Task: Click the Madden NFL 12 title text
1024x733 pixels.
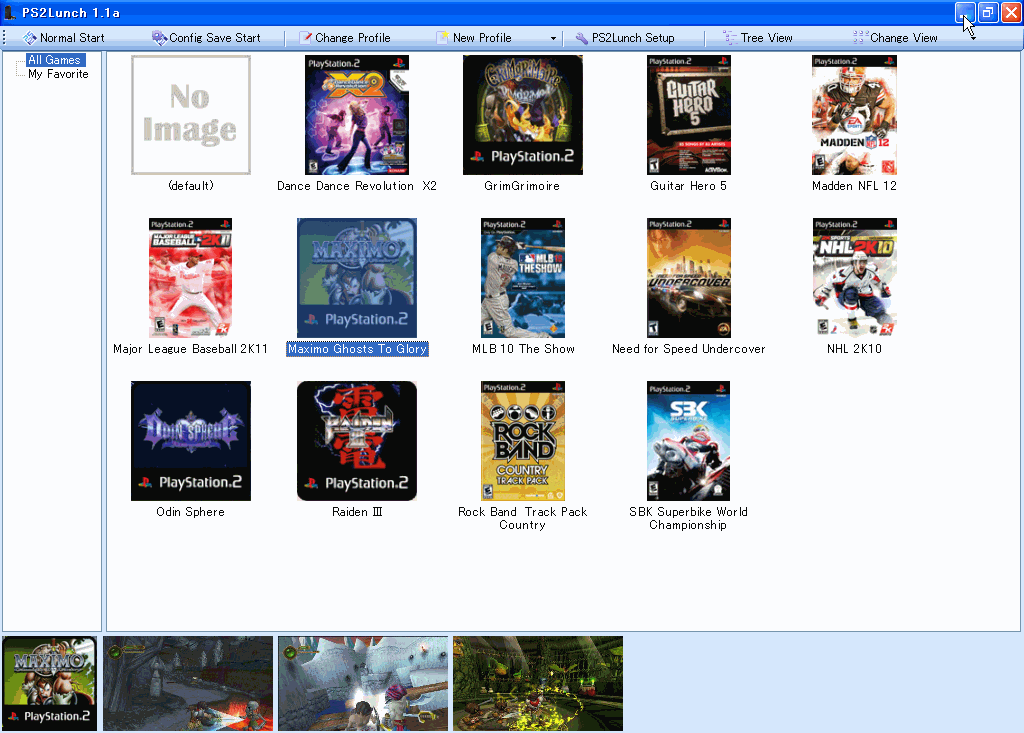Action: (x=854, y=186)
